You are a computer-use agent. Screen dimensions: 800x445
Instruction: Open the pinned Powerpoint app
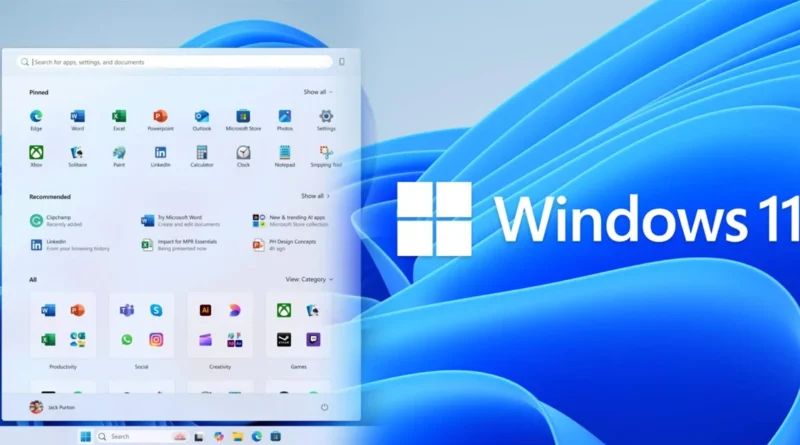(x=160, y=120)
